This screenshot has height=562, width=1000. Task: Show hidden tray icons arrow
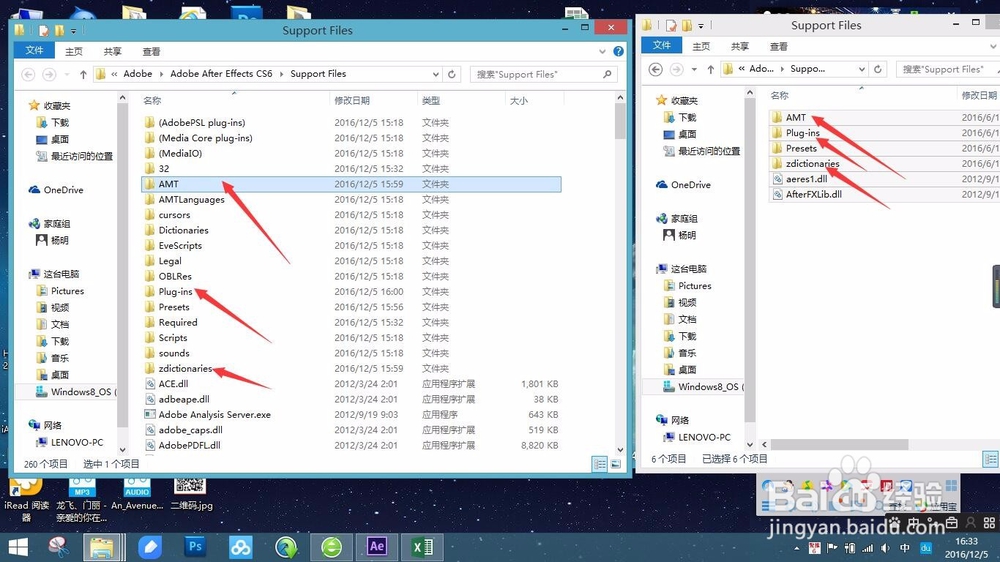(x=797, y=548)
